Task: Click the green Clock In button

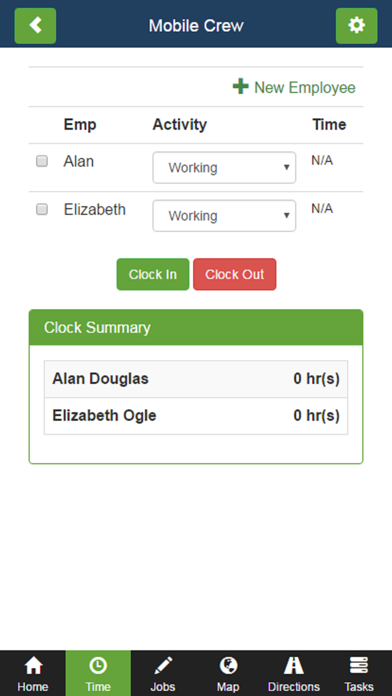Action: 153,274
